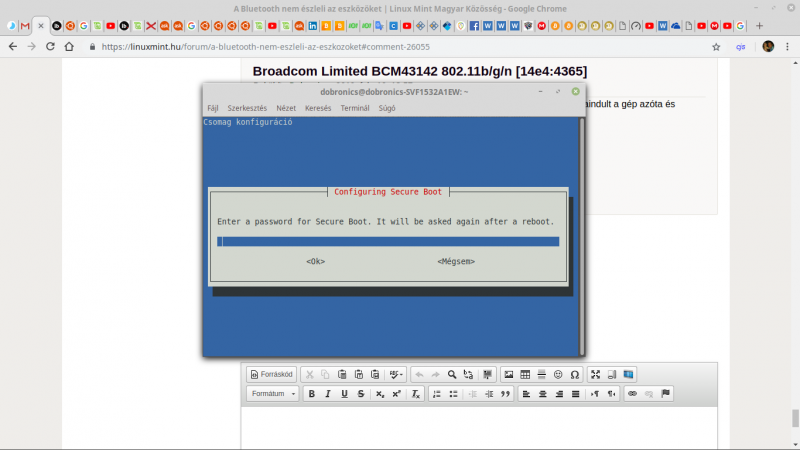Click the Chrome address bar URL
800x450 pixels.
pos(265,47)
